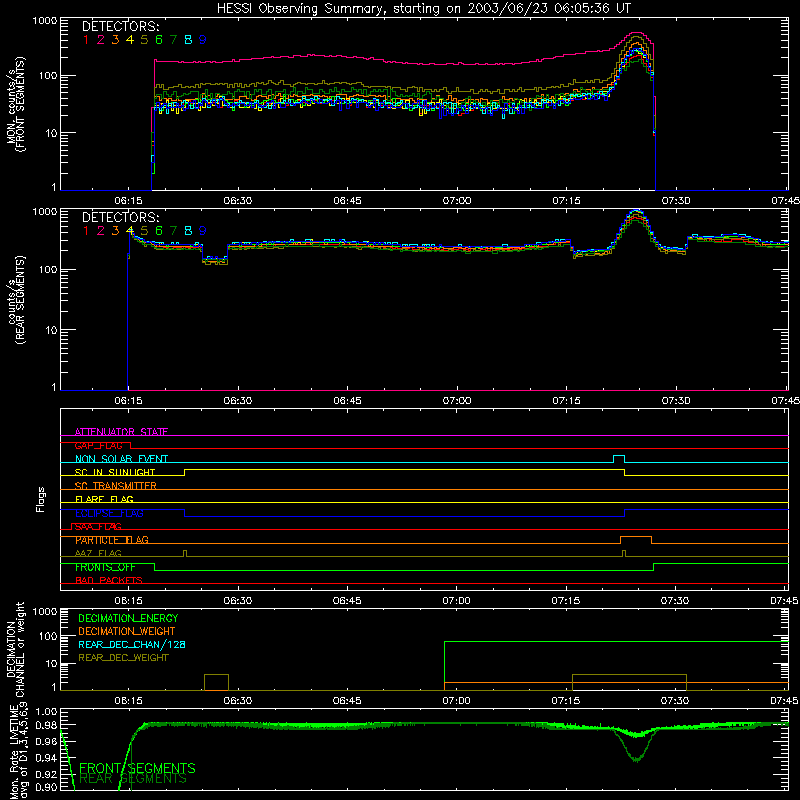This screenshot has width=800, height=800.
Task: Pick detector 2 in the rear segments legend
Action: [101, 231]
